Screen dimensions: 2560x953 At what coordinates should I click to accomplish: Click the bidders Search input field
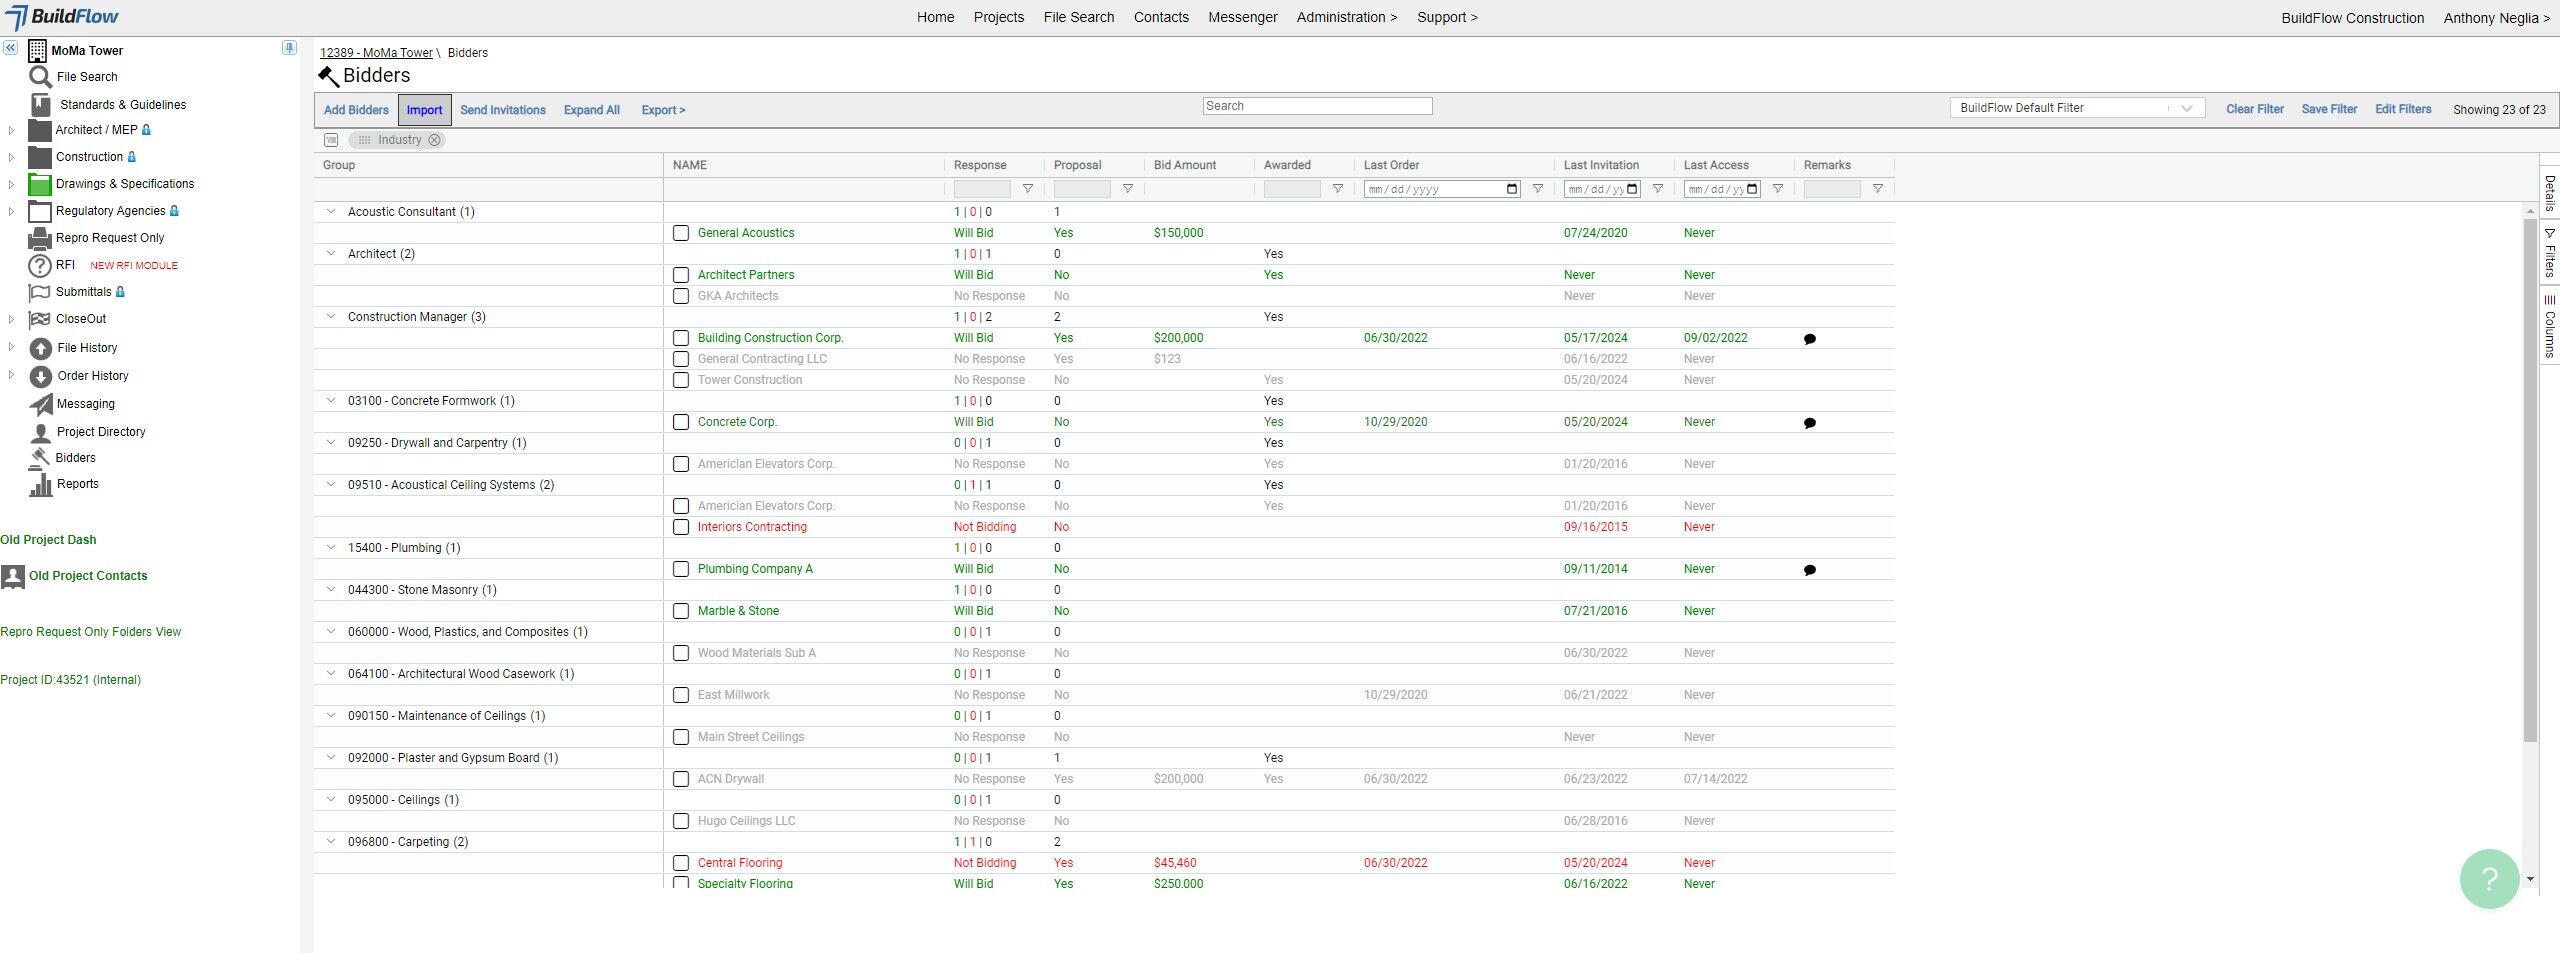pyautogui.click(x=1317, y=106)
